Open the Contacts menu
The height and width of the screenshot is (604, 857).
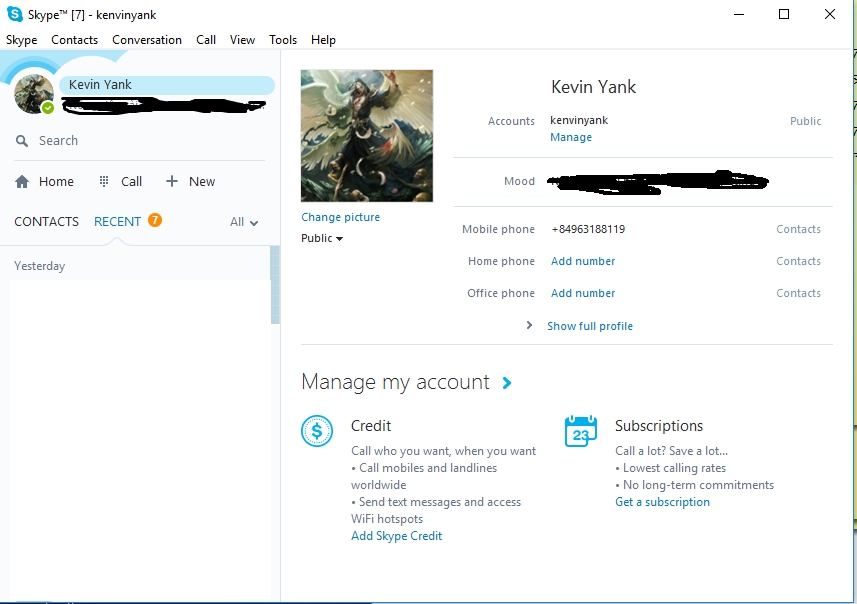point(74,40)
